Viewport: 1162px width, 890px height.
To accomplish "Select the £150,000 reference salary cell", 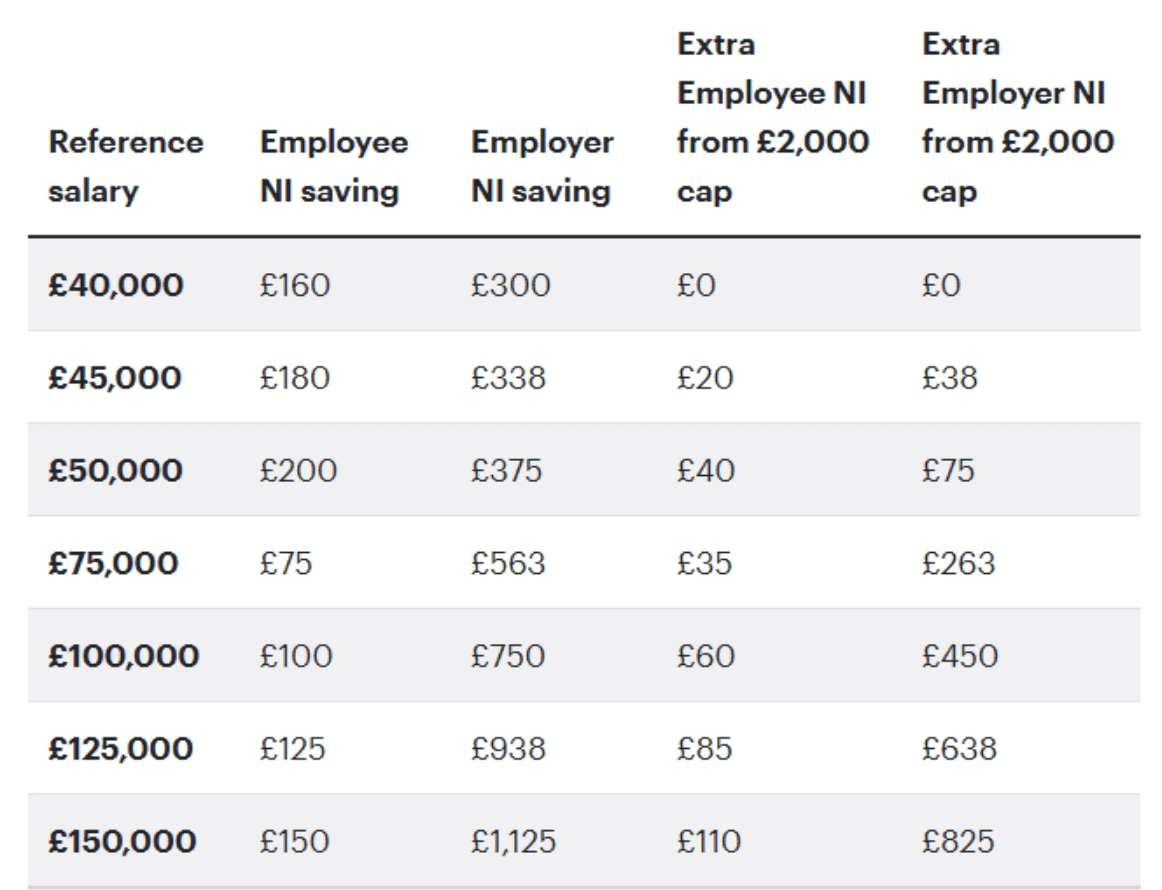I will click(x=122, y=842).
